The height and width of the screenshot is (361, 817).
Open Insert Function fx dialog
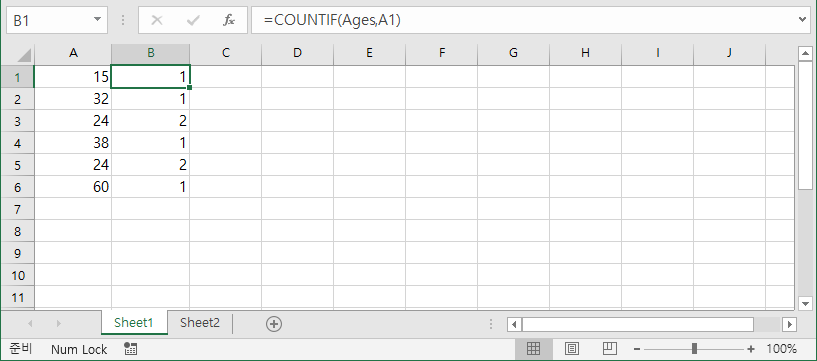(x=229, y=20)
